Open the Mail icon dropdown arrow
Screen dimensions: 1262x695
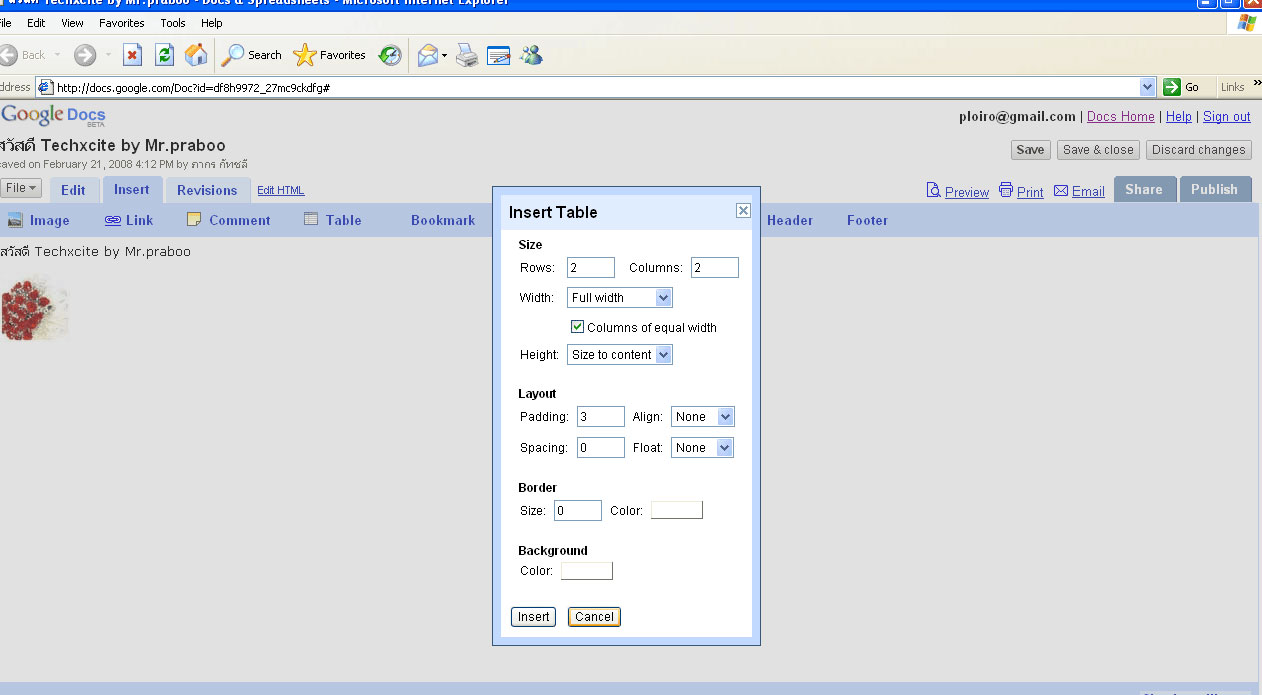[445, 55]
